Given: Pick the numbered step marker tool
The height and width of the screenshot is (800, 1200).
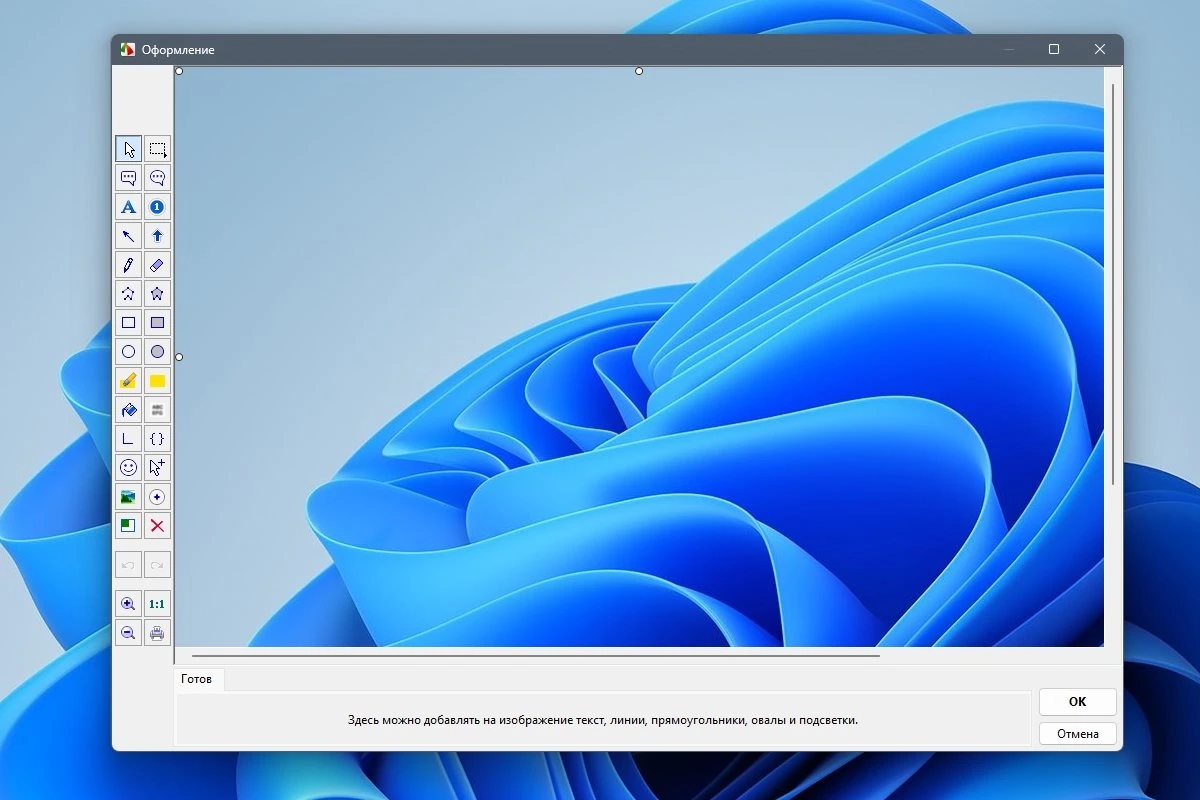Looking at the screenshot, I should pyautogui.click(x=157, y=207).
